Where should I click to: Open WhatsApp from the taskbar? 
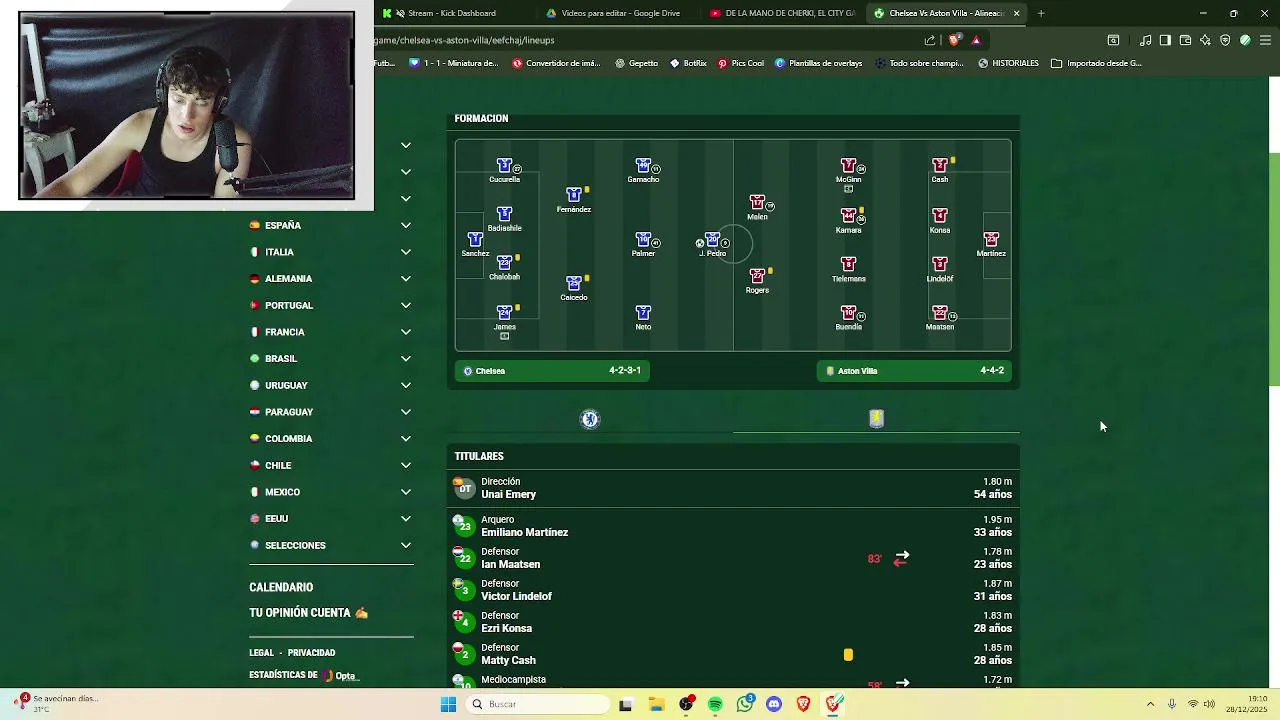pos(745,704)
